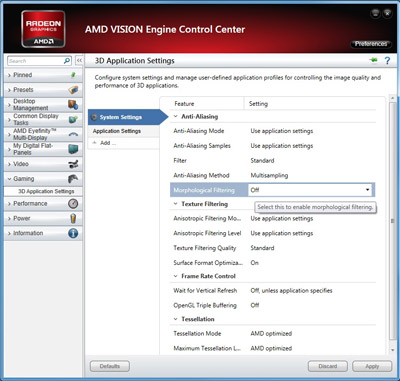
Task: Expand the Pinned section
Action: [9, 75]
